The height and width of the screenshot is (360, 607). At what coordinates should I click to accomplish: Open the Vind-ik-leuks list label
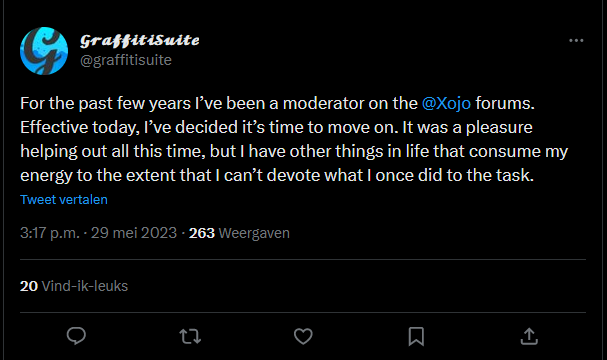coord(85,286)
